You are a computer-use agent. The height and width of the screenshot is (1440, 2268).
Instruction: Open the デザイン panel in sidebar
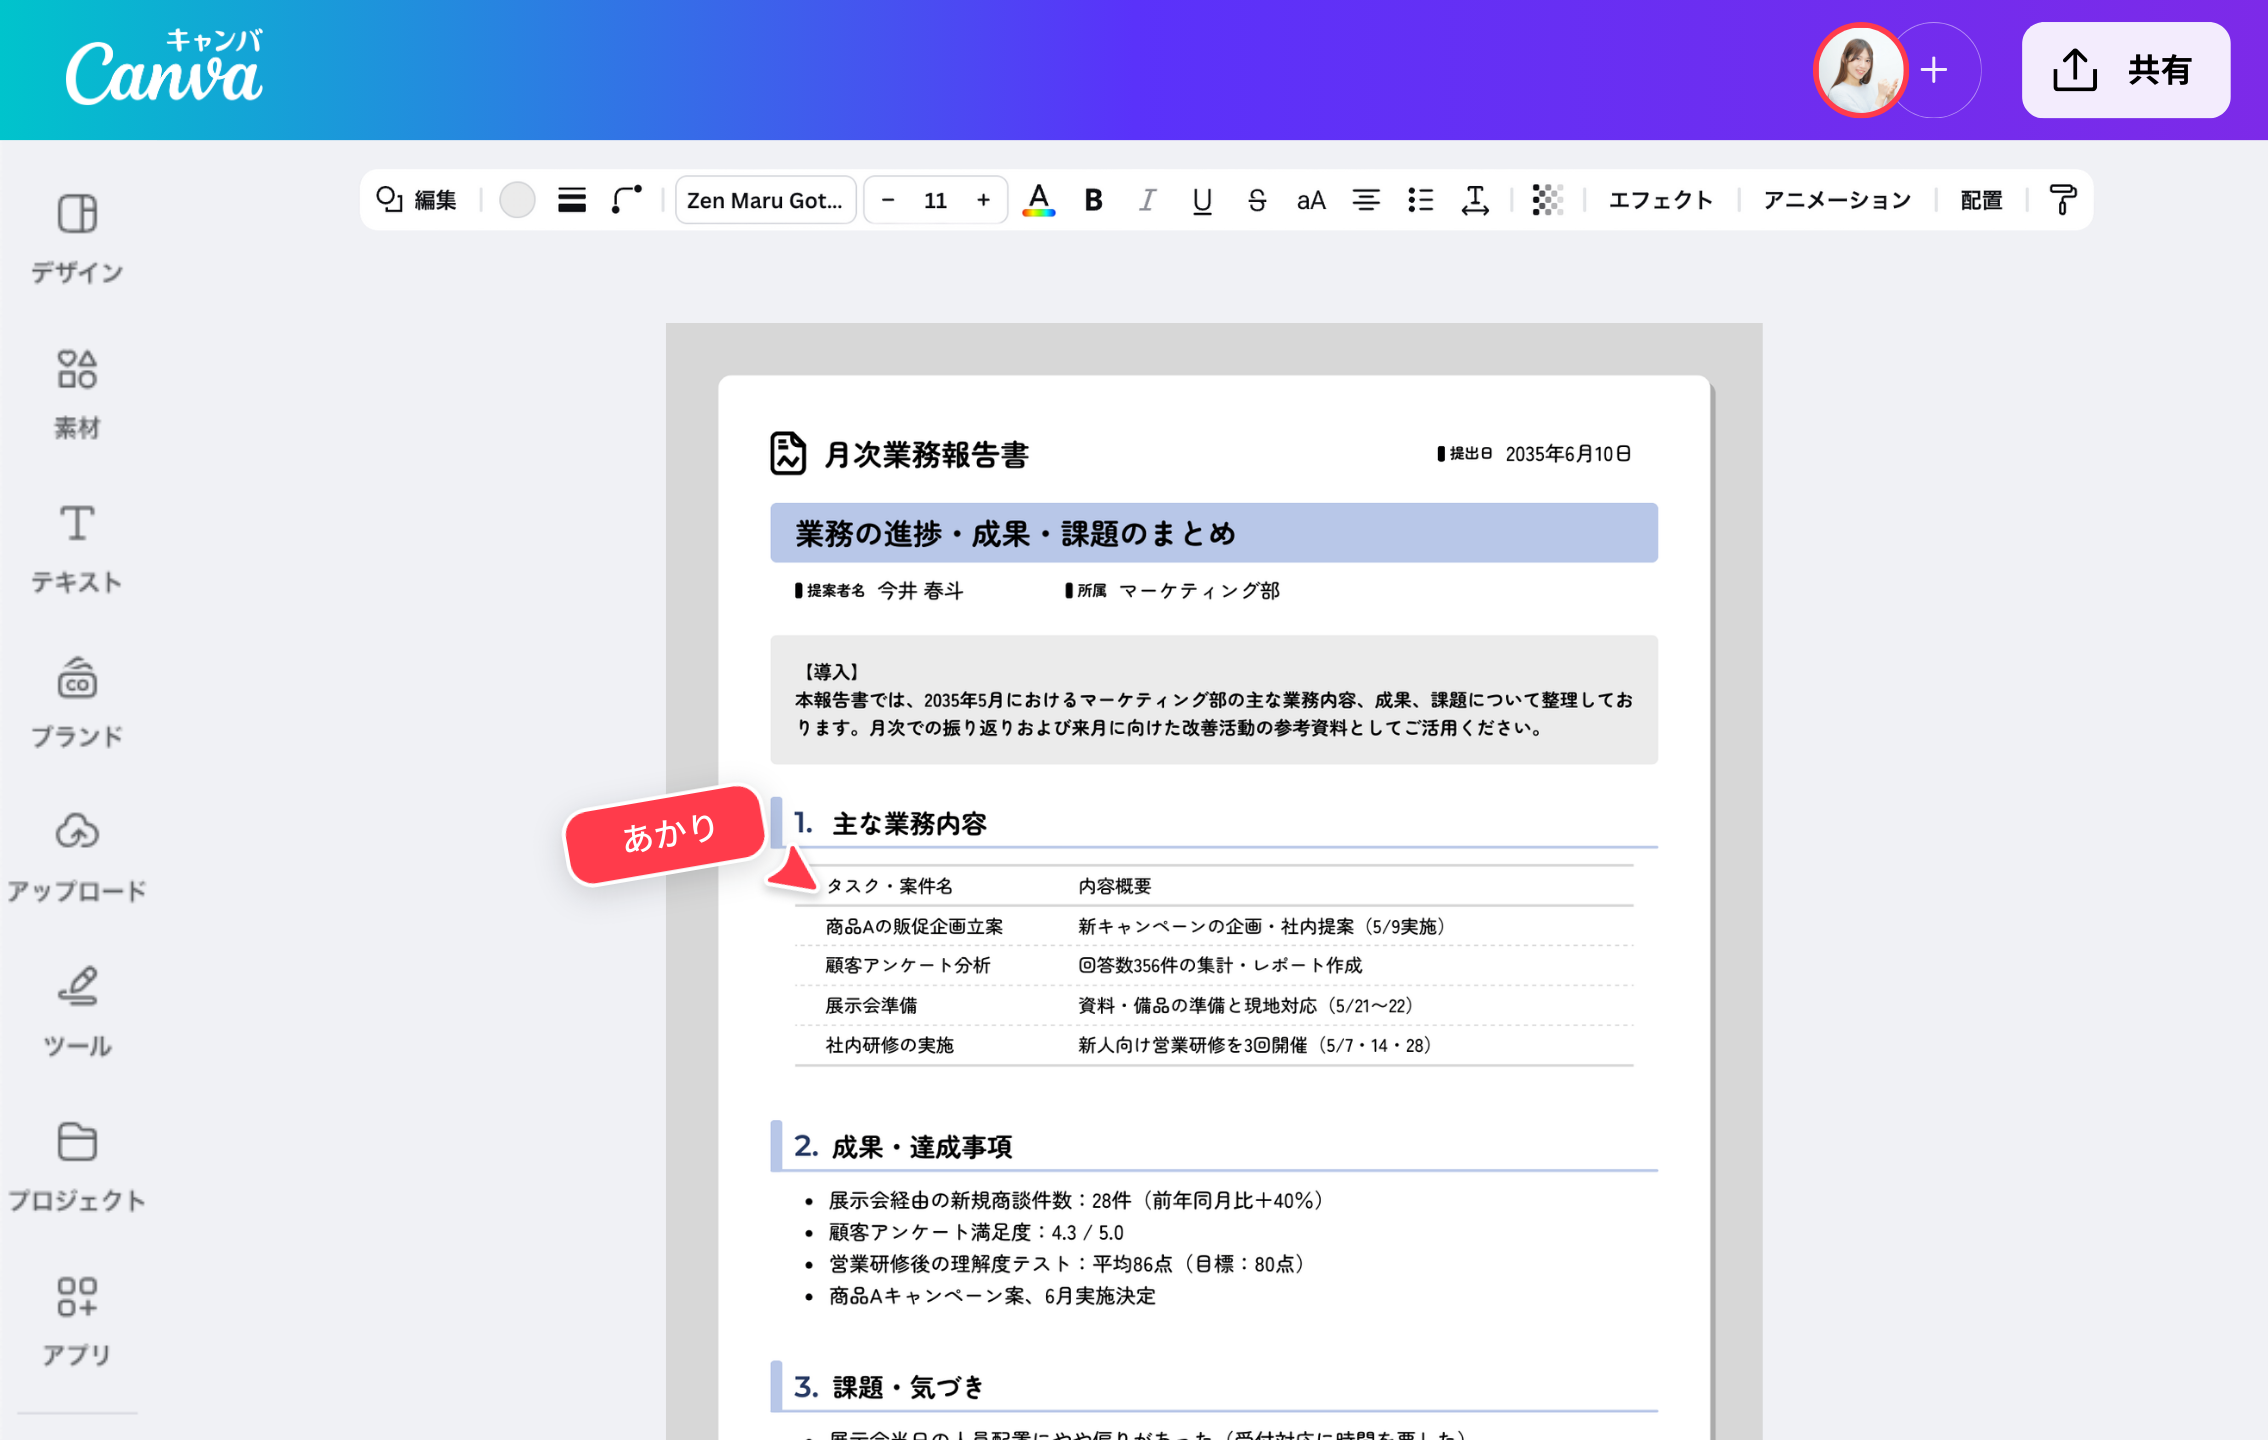pyautogui.click(x=77, y=240)
